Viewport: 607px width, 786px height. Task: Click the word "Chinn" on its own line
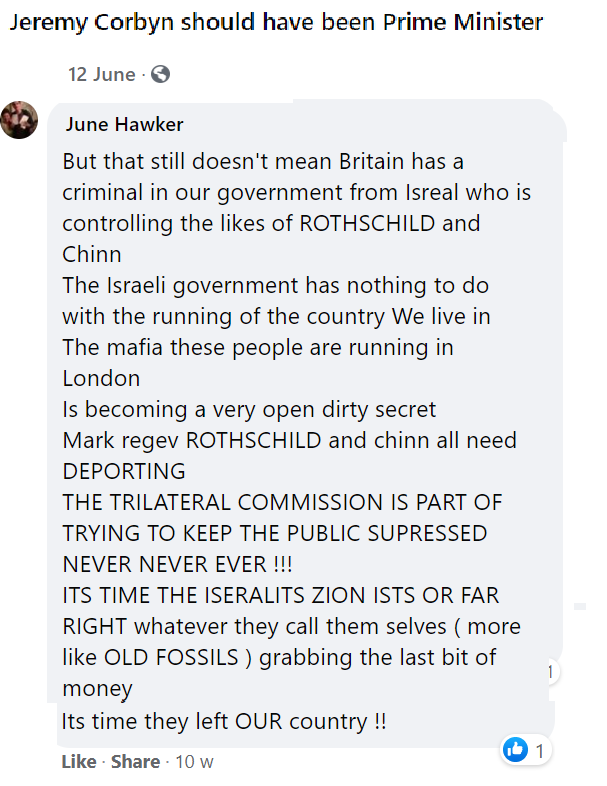tap(92, 254)
